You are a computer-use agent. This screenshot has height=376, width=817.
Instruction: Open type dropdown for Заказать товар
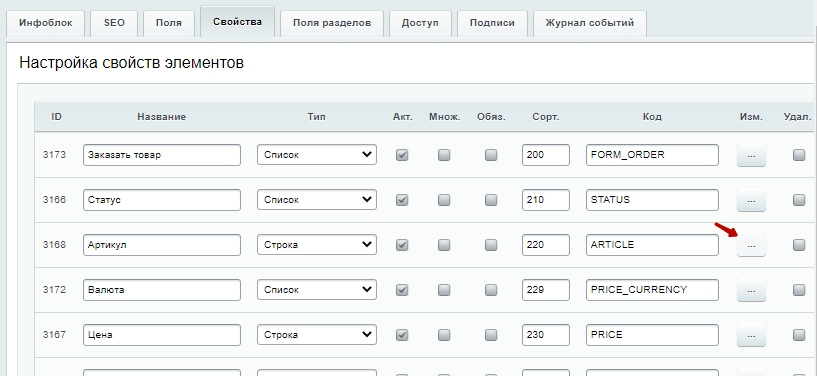(317, 155)
